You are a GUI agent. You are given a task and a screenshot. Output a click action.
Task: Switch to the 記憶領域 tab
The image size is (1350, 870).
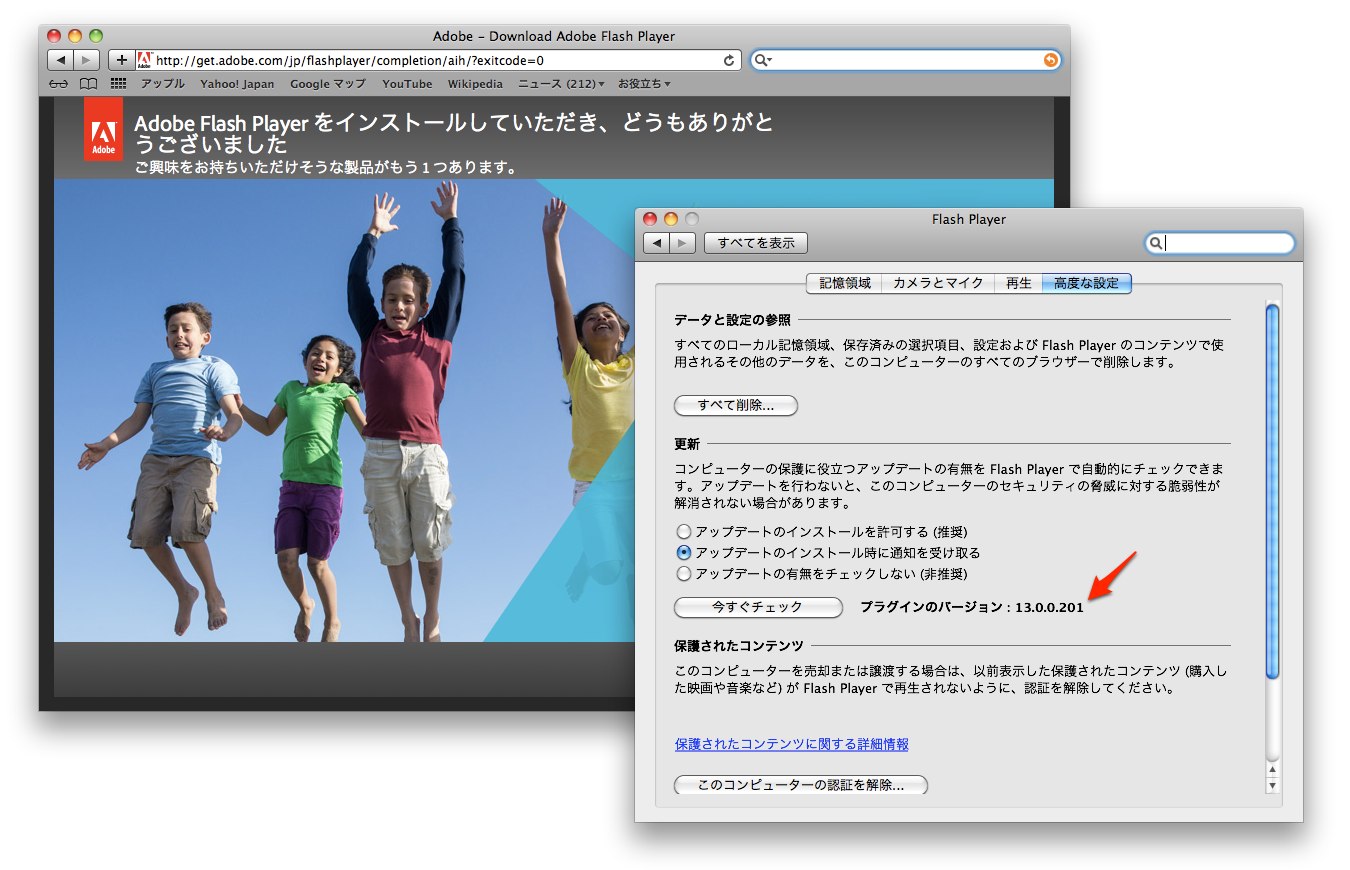(x=844, y=283)
